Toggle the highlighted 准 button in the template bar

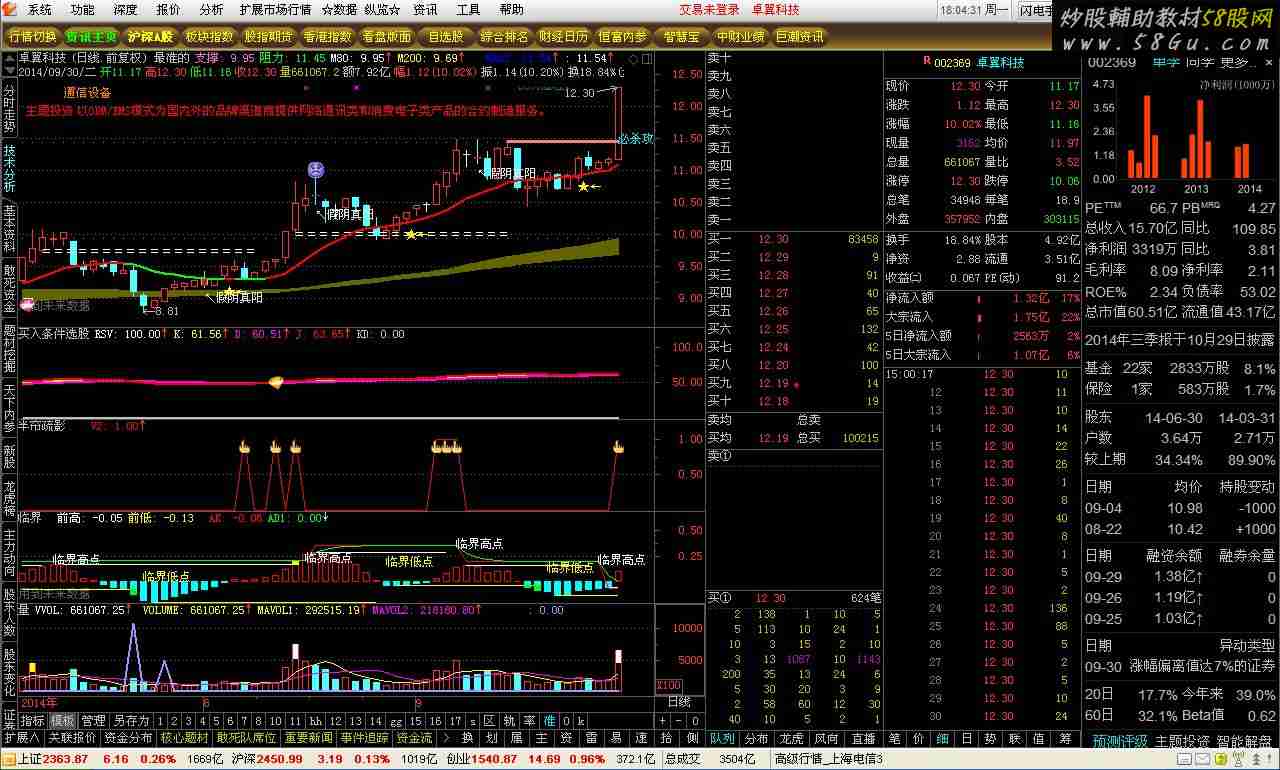click(x=549, y=720)
